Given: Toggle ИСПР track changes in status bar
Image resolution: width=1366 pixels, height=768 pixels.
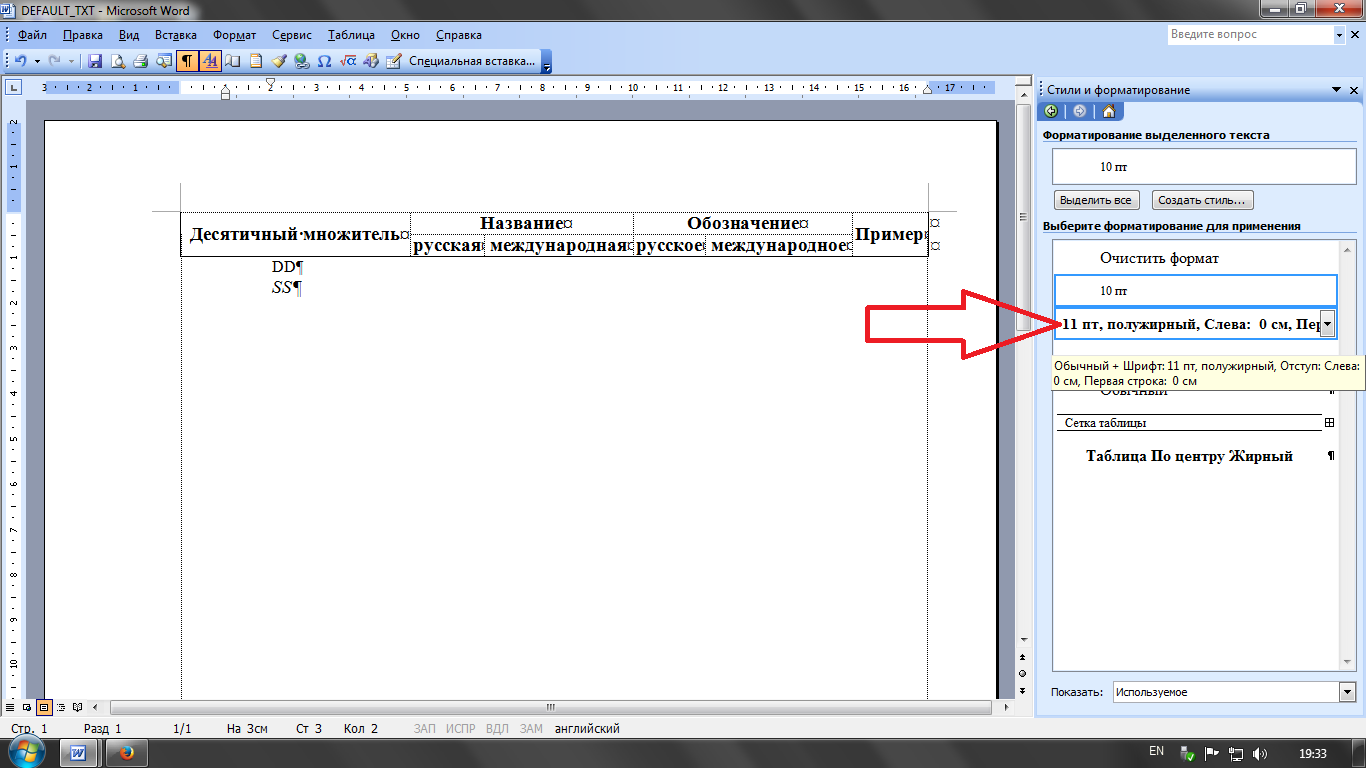Looking at the screenshot, I should tap(461, 729).
